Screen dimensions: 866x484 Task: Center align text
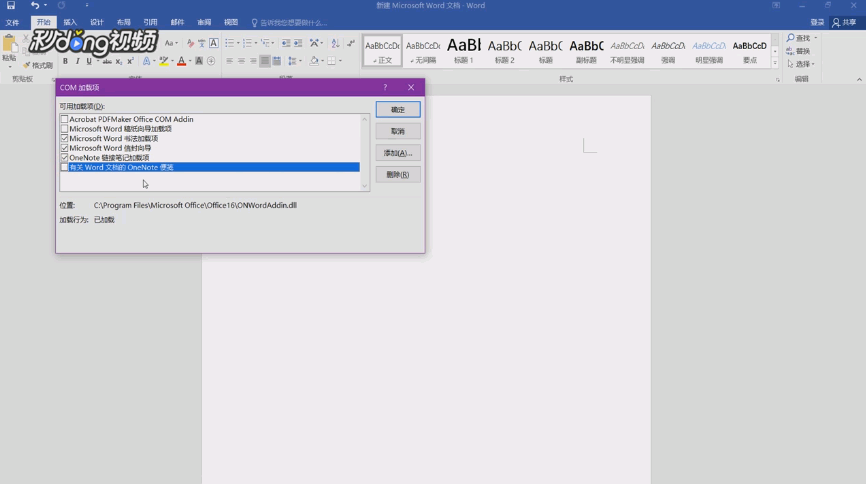tap(241, 61)
